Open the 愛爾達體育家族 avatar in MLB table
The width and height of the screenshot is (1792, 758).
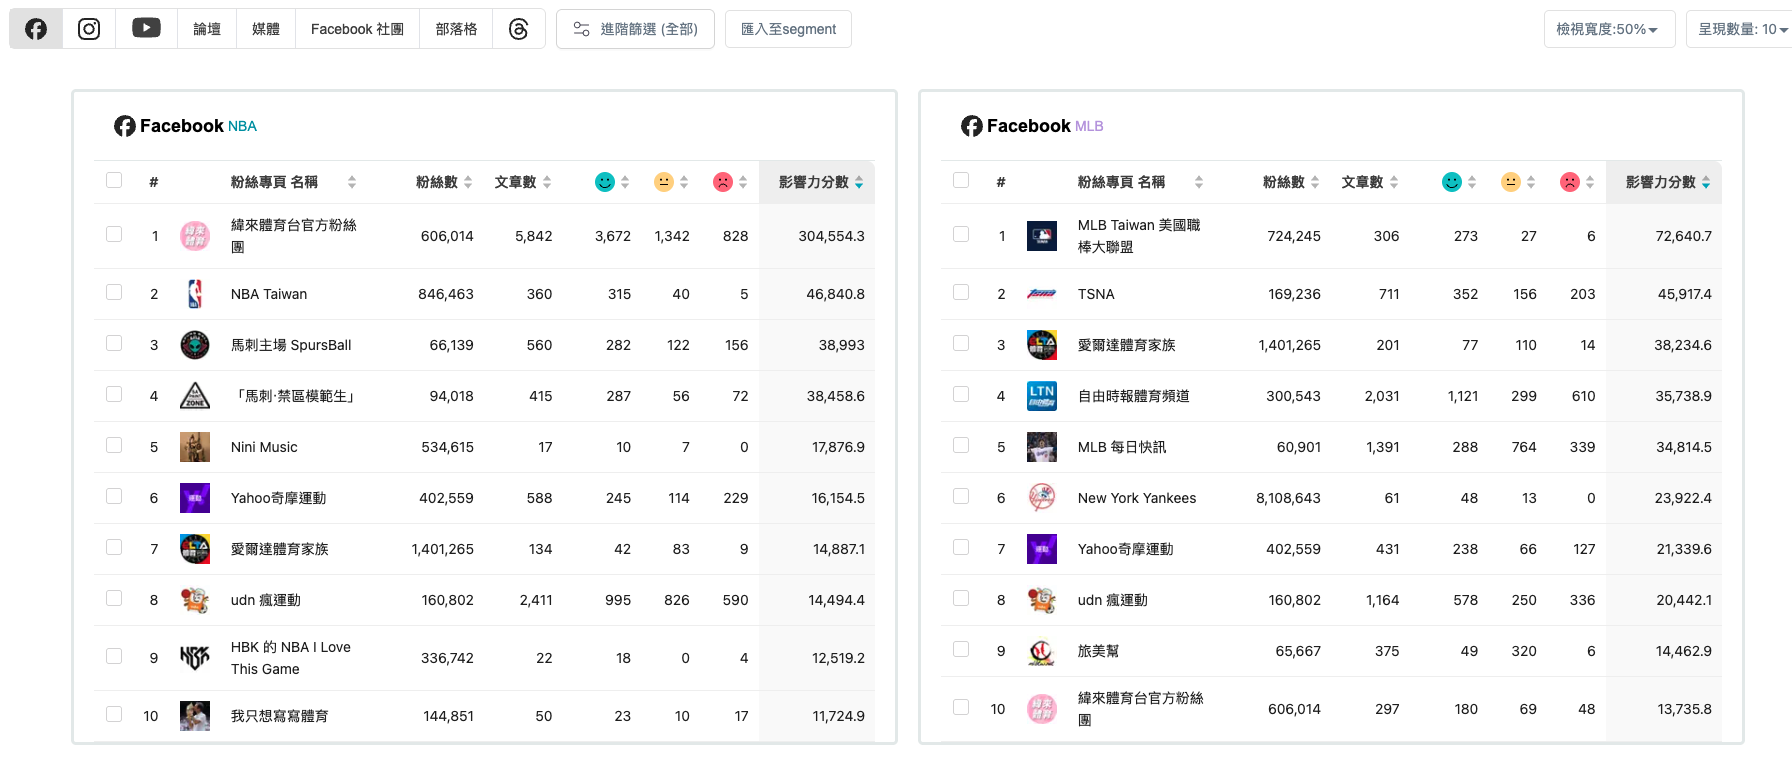point(1042,345)
